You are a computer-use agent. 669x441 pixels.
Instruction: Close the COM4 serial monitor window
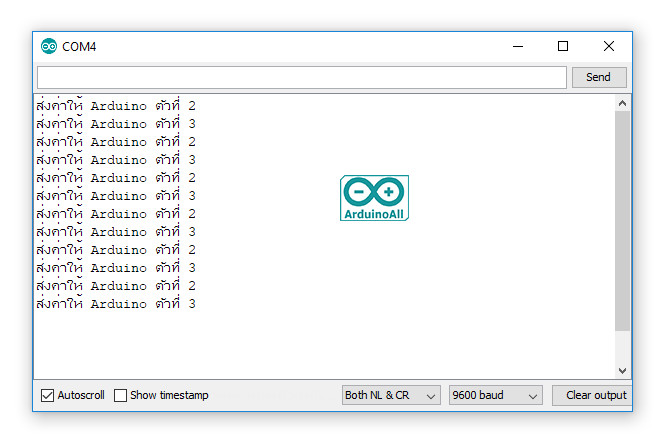tap(609, 46)
